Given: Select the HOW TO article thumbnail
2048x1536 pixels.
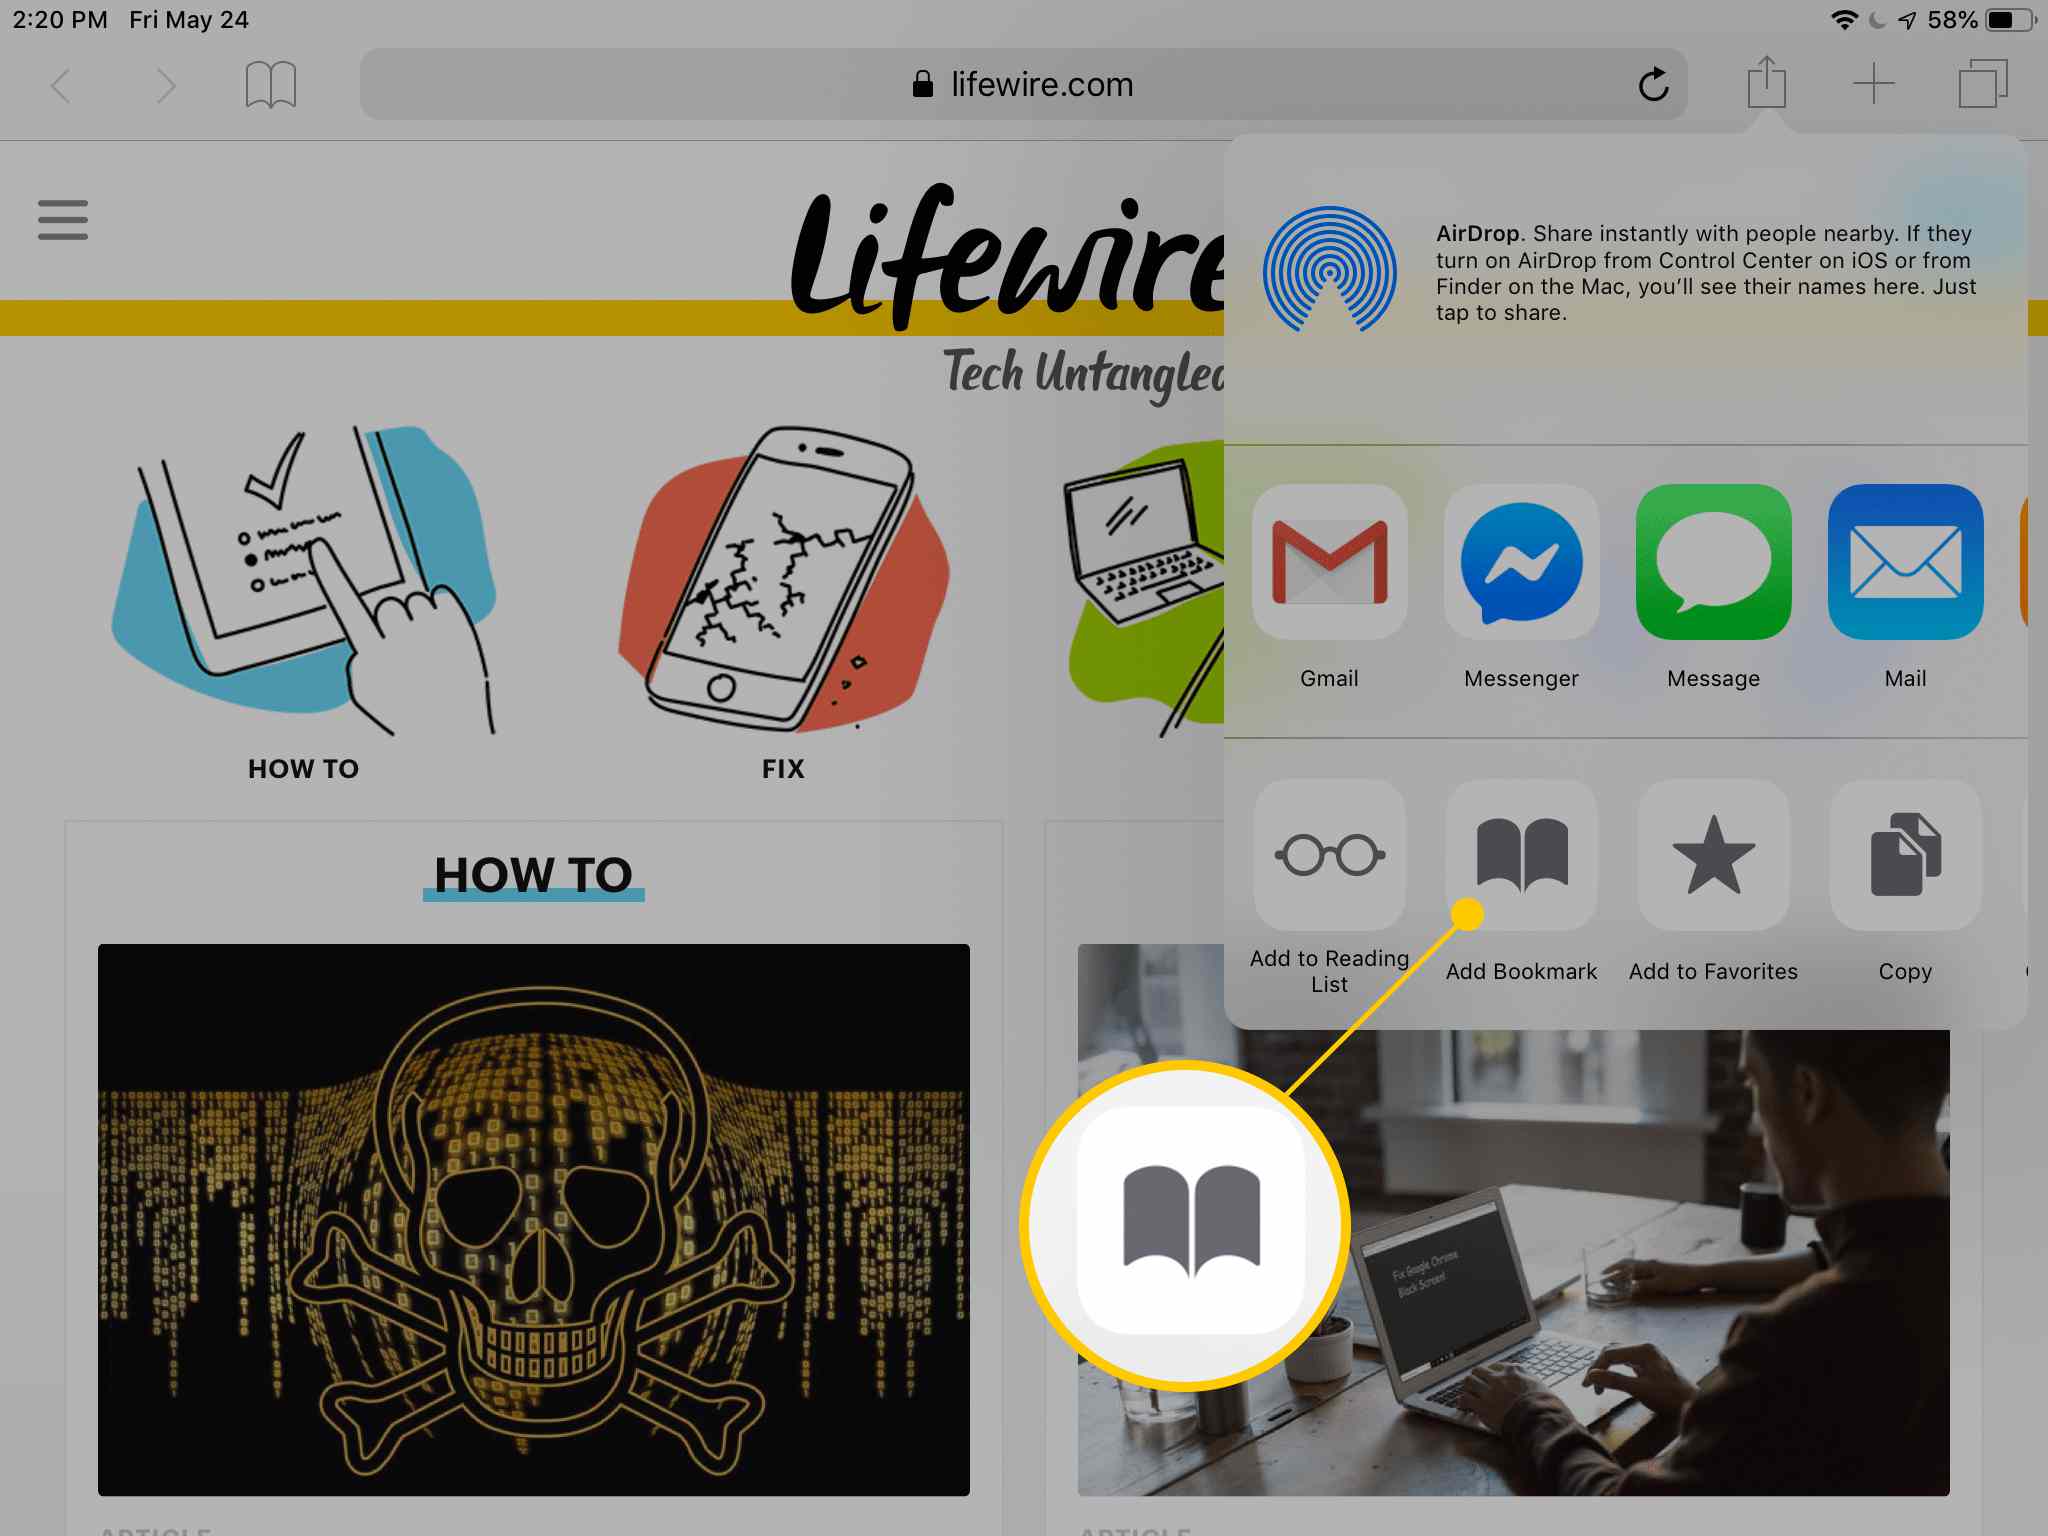Looking at the screenshot, I should point(532,1220).
